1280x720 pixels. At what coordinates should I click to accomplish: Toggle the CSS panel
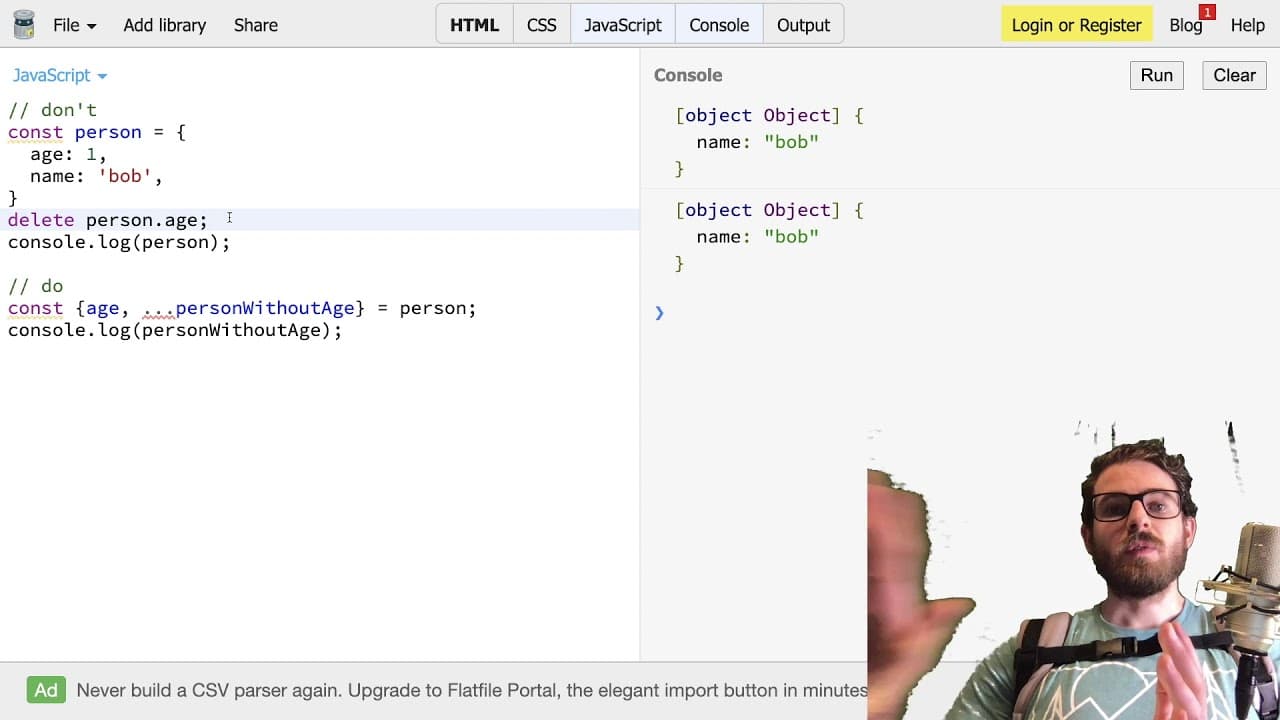[541, 25]
